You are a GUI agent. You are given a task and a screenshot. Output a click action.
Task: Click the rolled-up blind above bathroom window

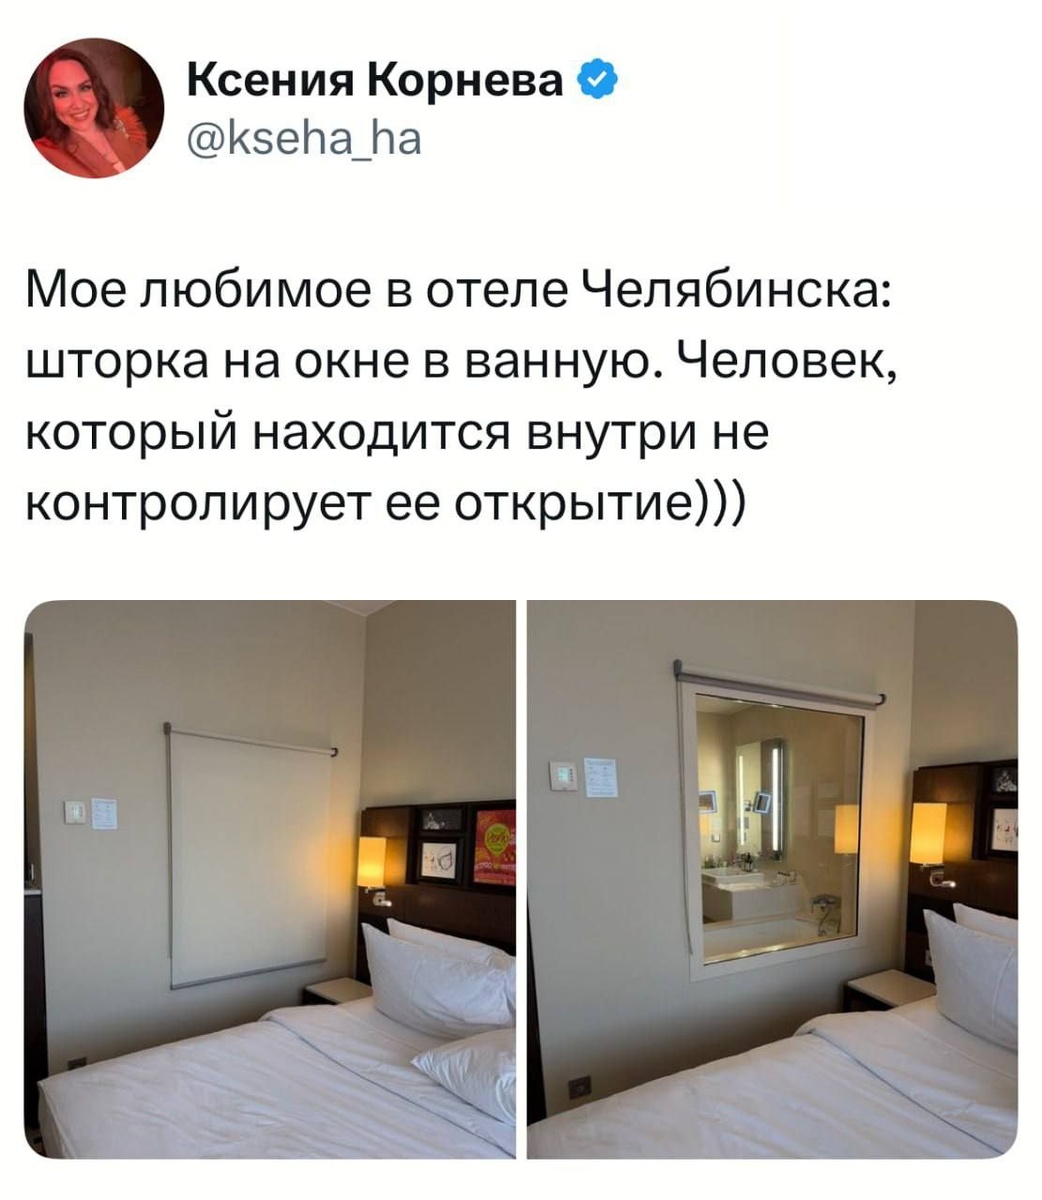778,683
